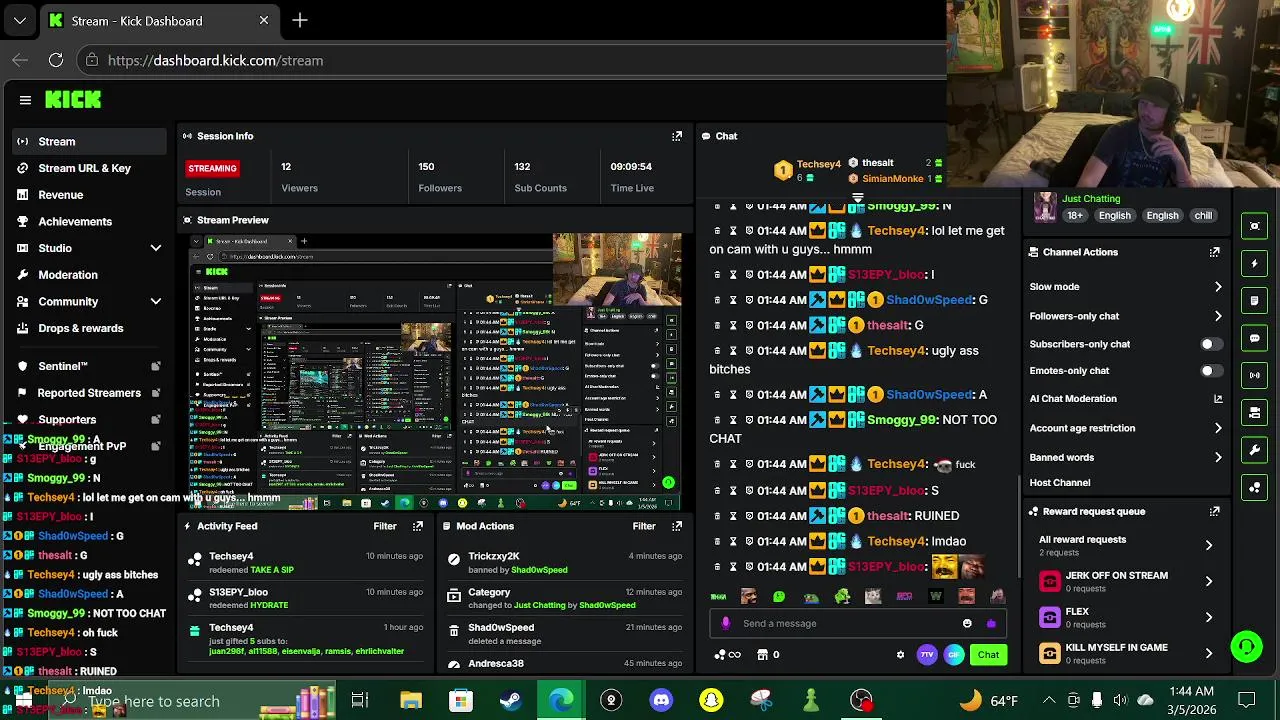Click the browser address bar
This screenshot has height=720, width=1280.
pyautogui.click(x=510, y=60)
